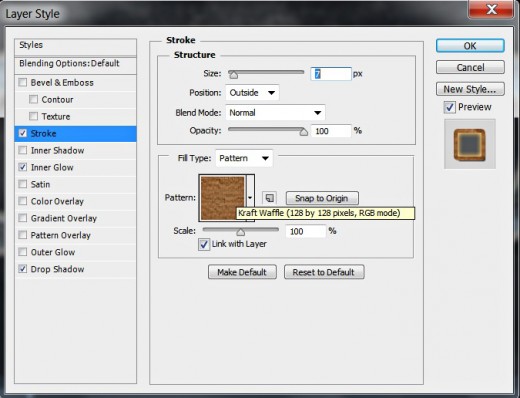Close the Layer Style dialog

(x=491, y=9)
